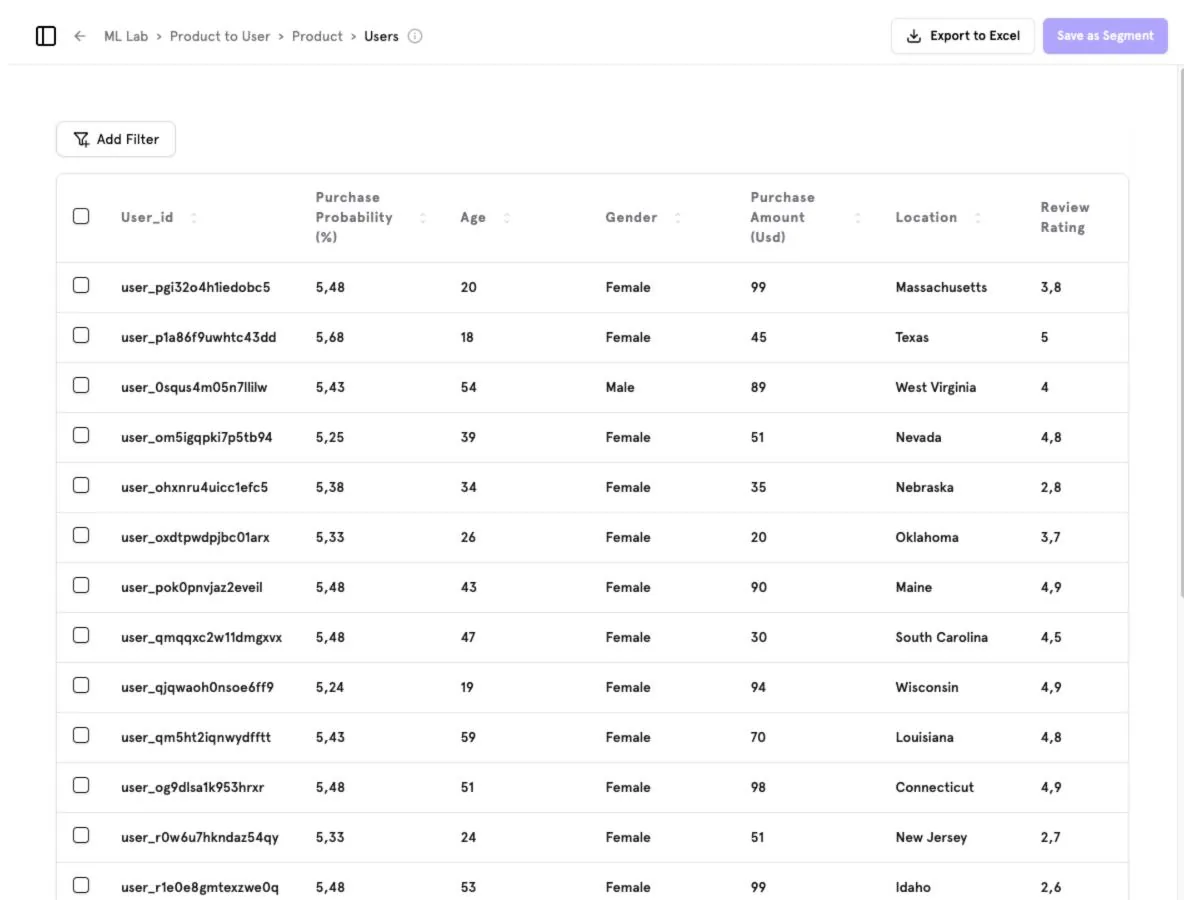
Task: Click the Purchase Probability (%) header label
Action: click(x=353, y=217)
